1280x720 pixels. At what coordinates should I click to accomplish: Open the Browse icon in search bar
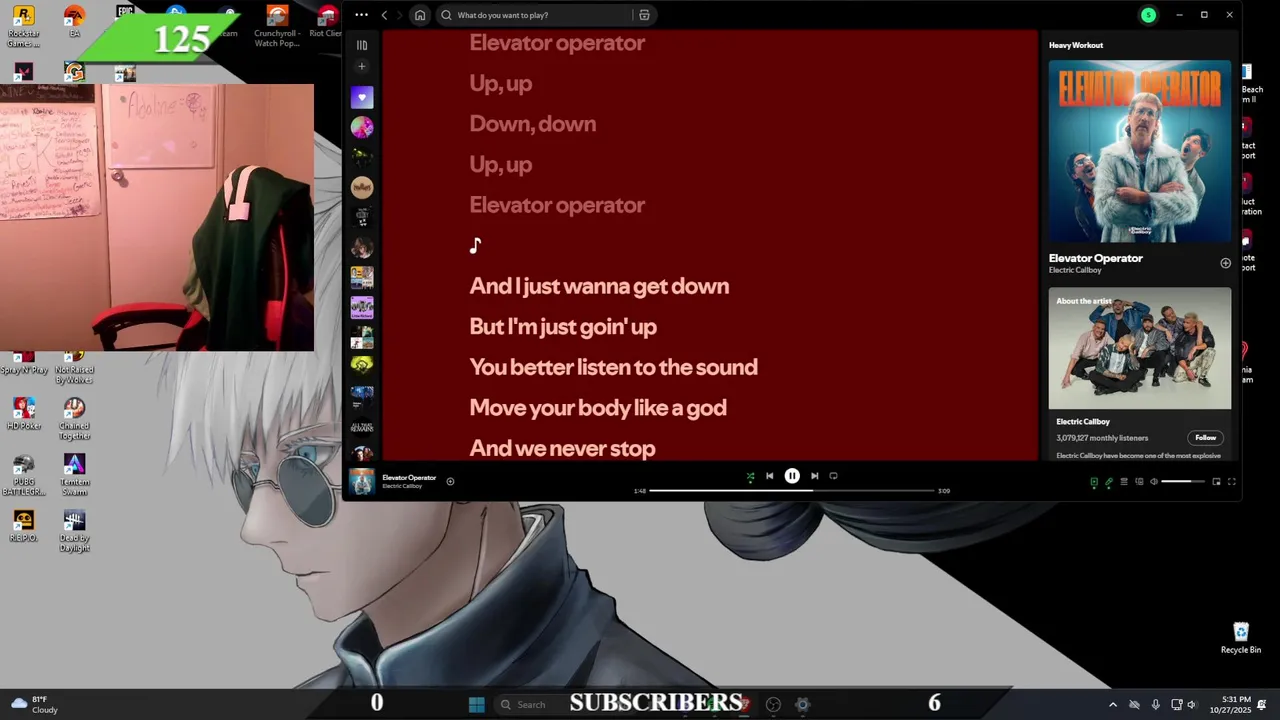point(644,15)
